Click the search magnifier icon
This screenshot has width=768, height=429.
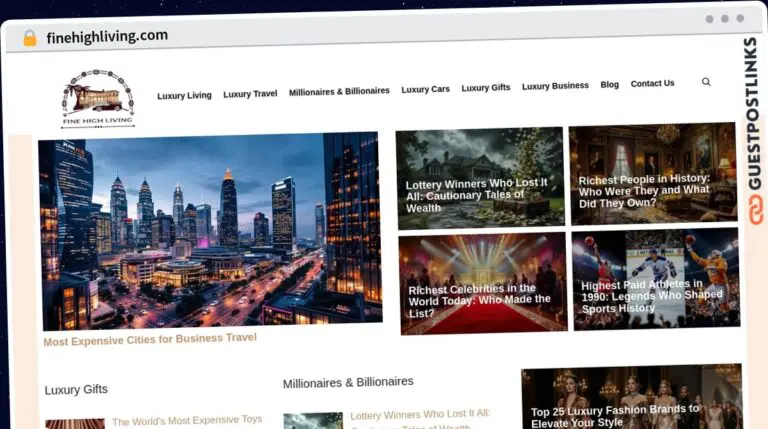pos(706,82)
